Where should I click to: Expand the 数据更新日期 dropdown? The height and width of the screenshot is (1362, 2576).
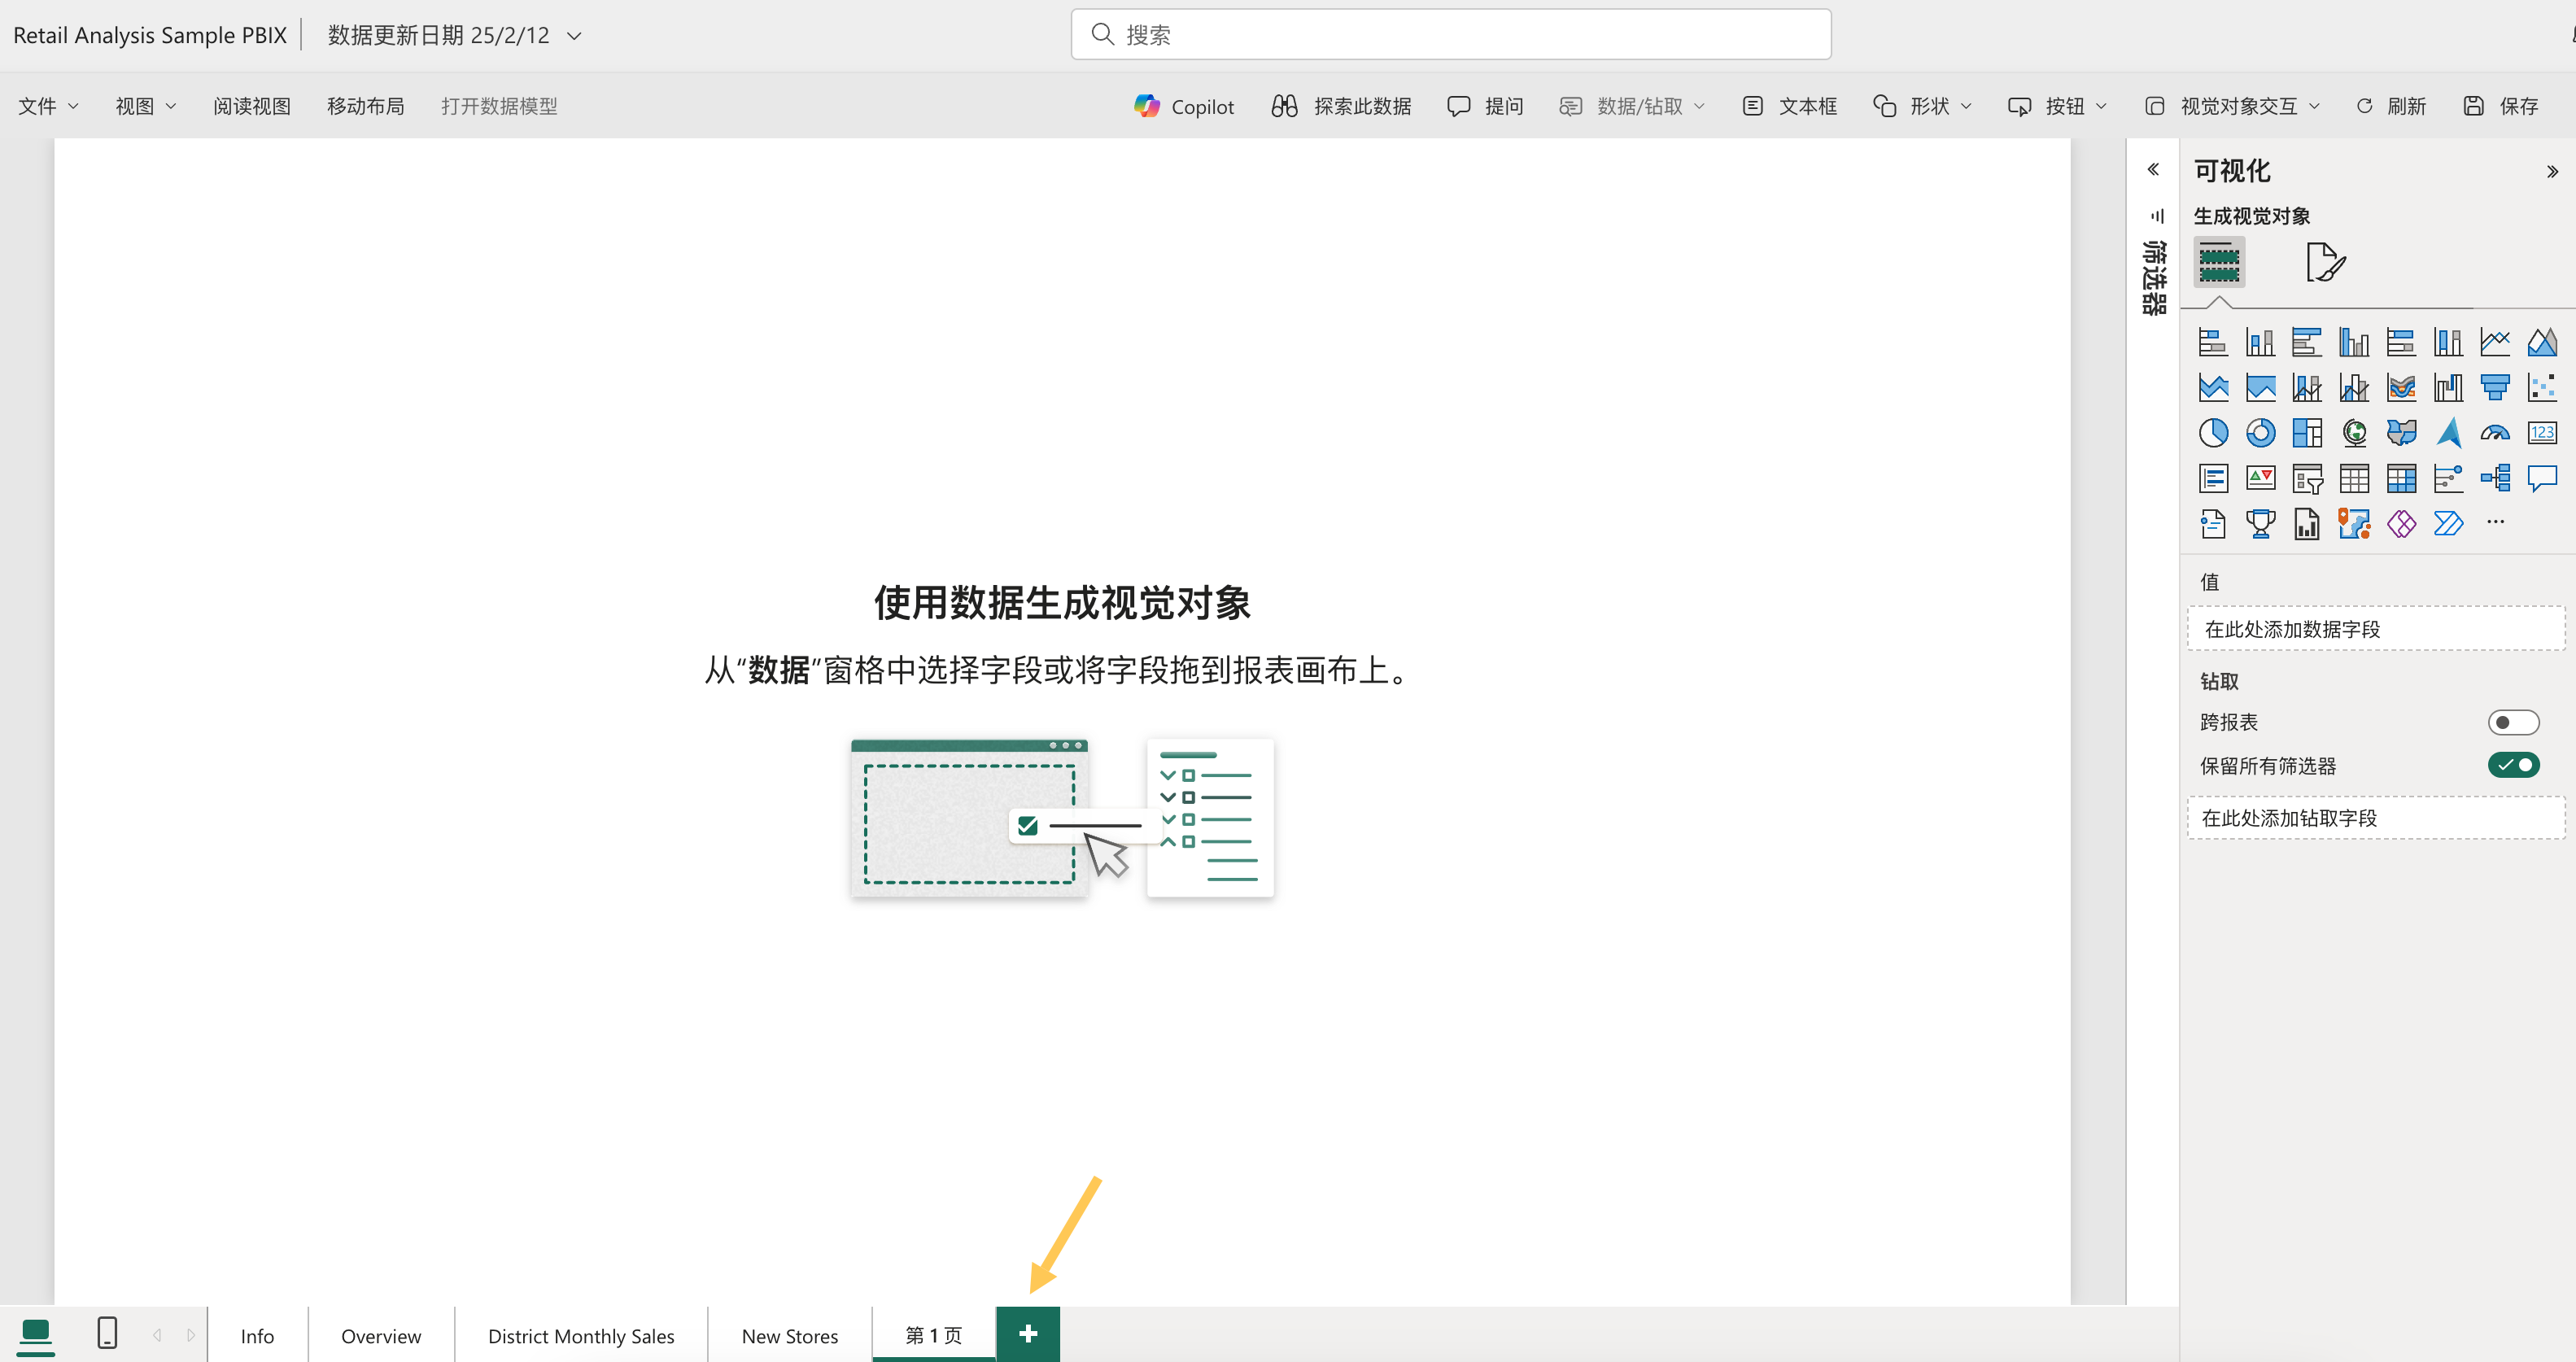click(574, 35)
